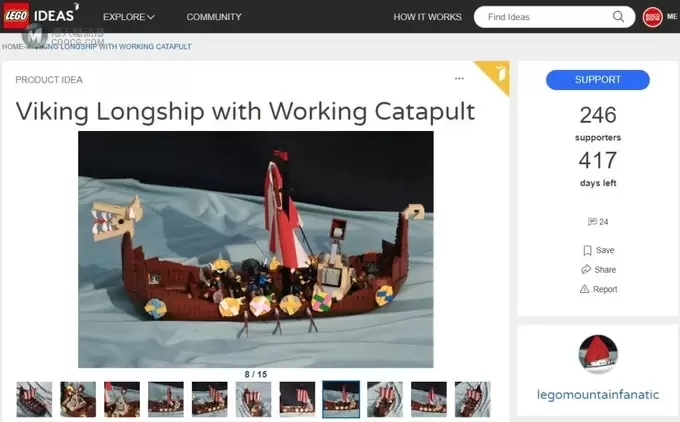Select the highlighted eighth gallery thumbnail
Image resolution: width=680 pixels, height=422 pixels.
341,399
